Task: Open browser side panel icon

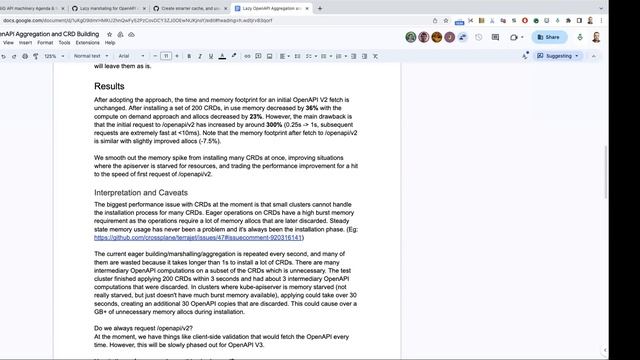Action: coord(579,20)
